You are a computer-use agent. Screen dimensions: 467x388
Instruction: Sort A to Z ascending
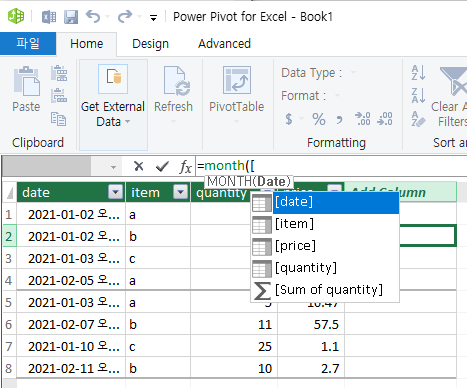point(418,73)
